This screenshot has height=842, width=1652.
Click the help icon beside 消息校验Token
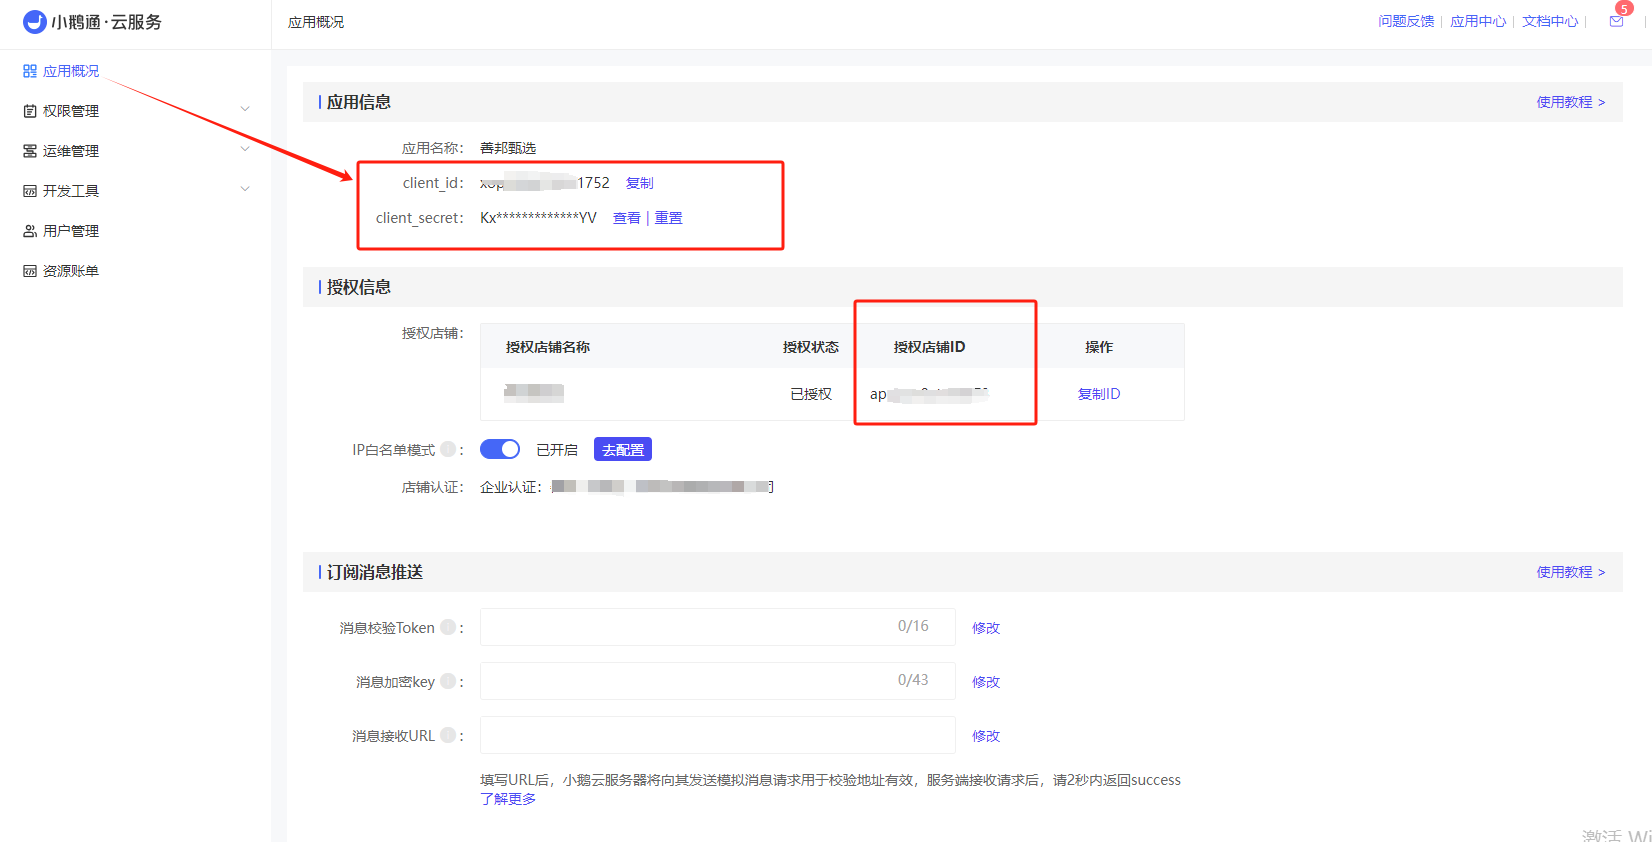tap(448, 627)
